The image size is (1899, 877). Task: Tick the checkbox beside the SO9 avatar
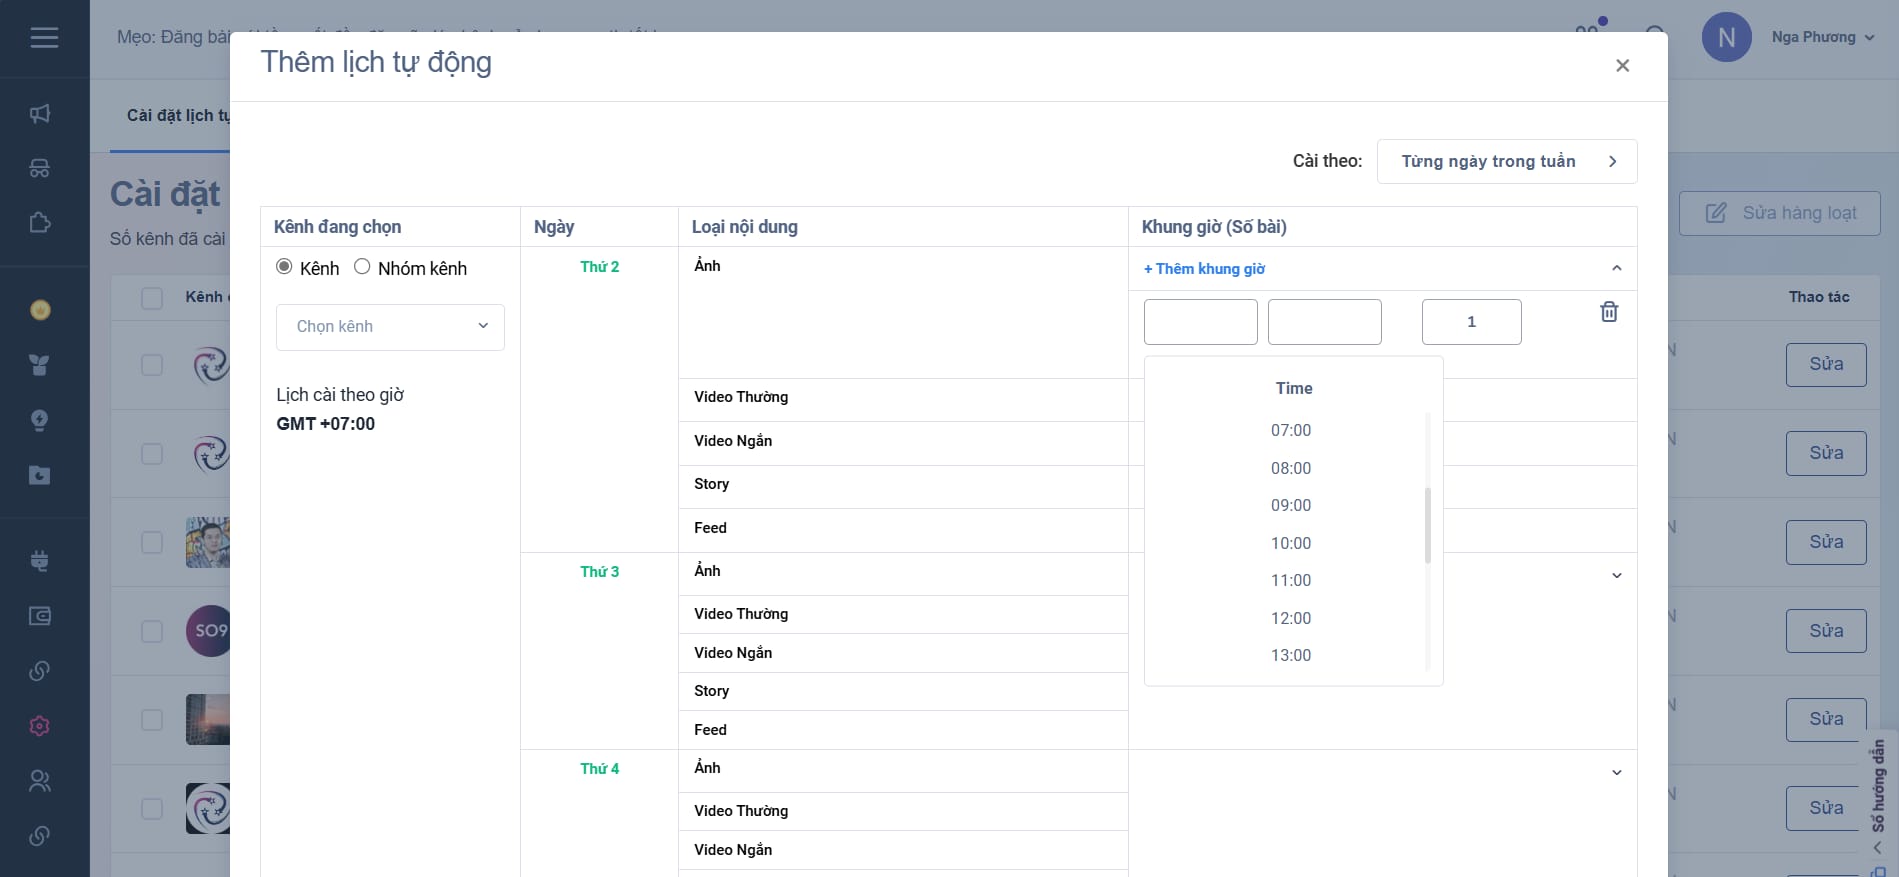pyautogui.click(x=152, y=631)
